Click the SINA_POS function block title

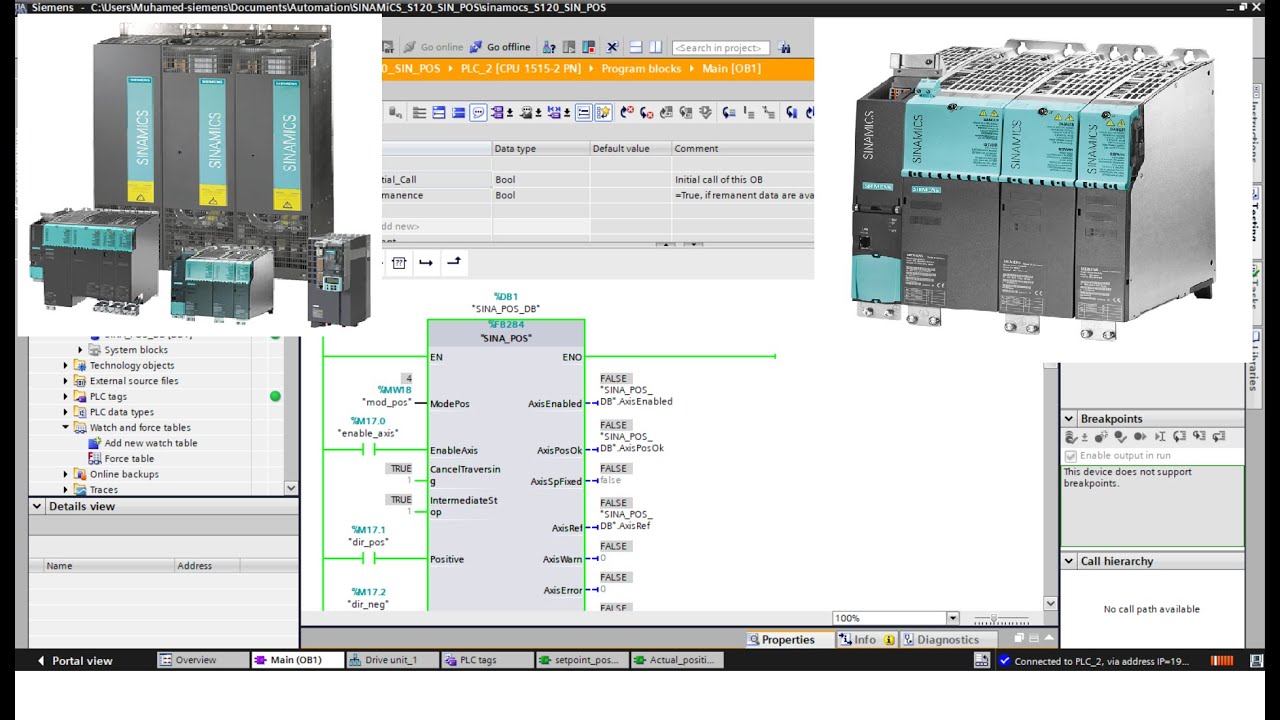coord(506,339)
